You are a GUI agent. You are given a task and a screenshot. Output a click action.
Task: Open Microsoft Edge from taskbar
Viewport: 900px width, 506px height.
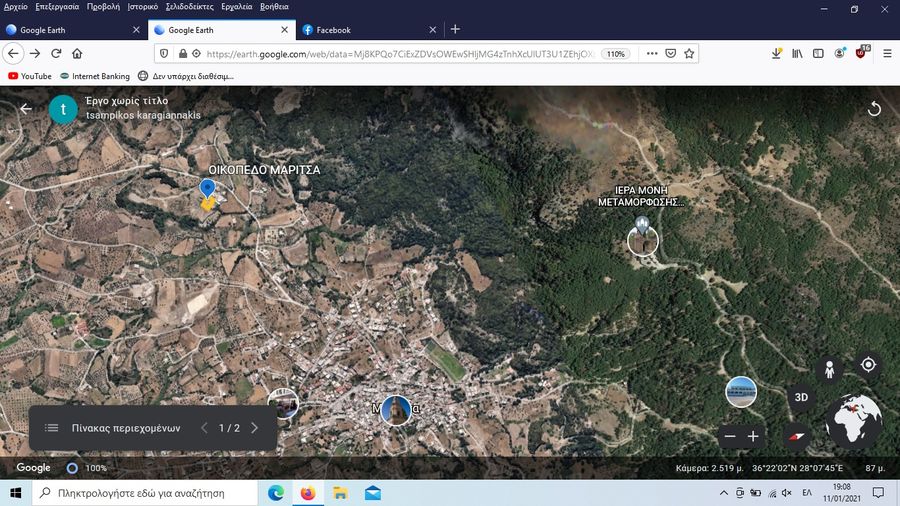pyautogui.click(x=276, y=493)
